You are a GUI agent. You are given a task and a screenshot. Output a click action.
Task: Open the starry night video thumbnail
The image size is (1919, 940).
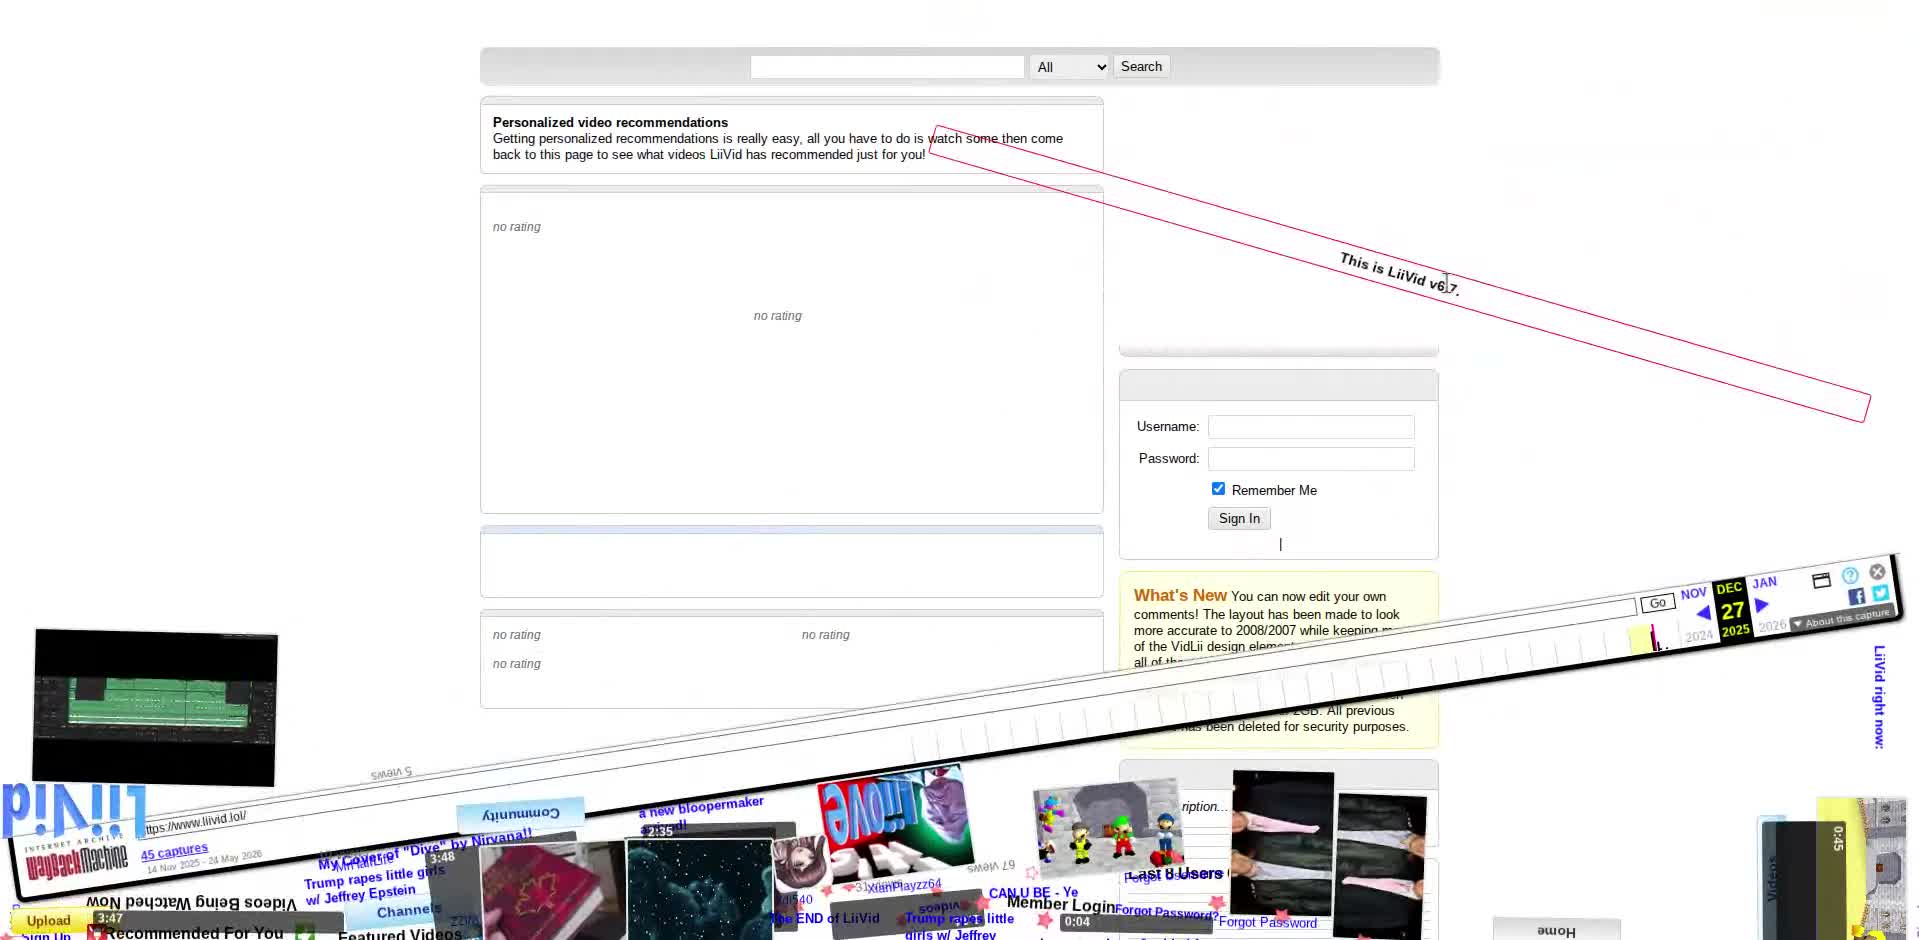tap(700, 888)
